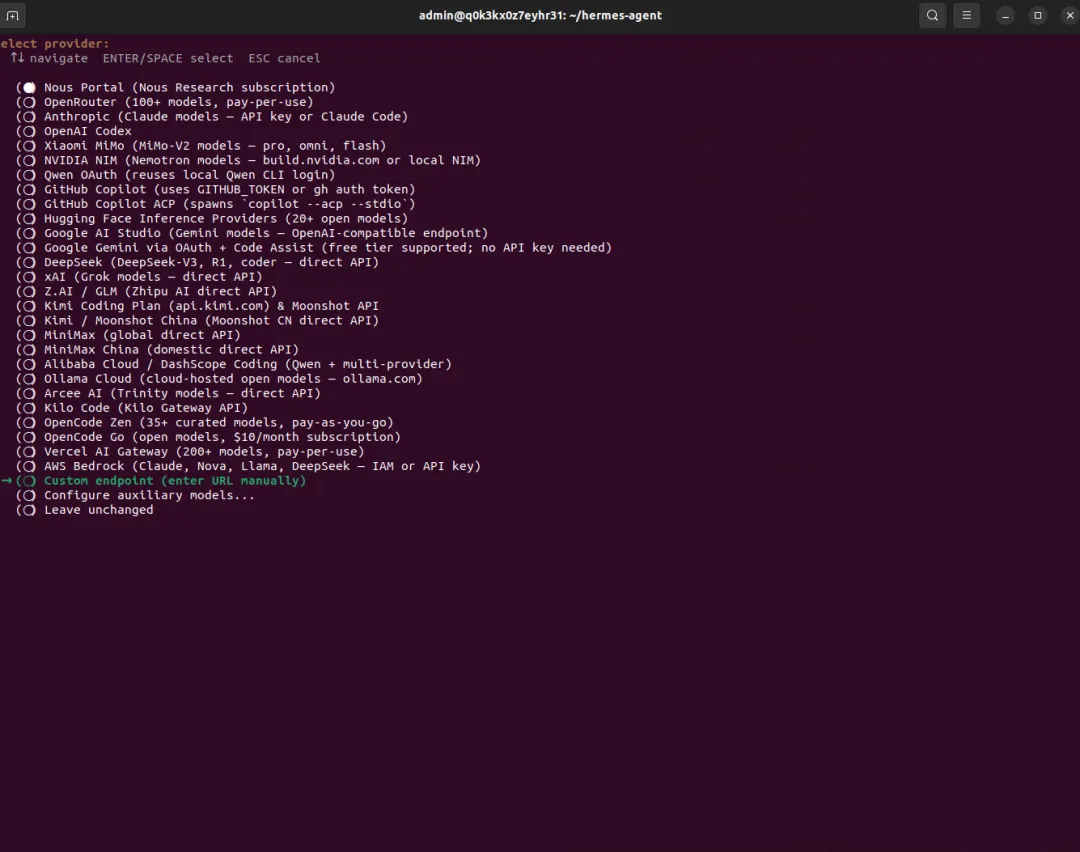1080x852 pixels.
Task: Click Kilo Code Gateway API entry
Action: 146,408
